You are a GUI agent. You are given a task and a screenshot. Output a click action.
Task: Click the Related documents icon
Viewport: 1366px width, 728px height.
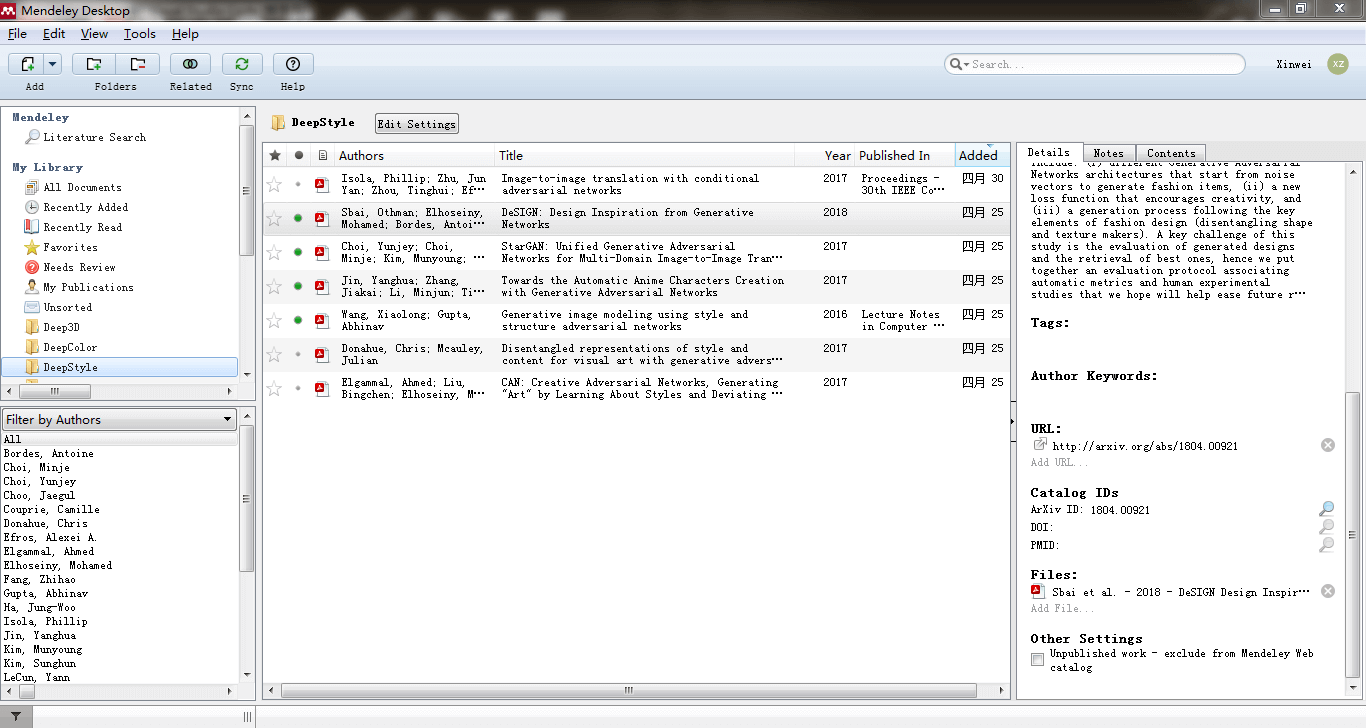pos(190,64)
